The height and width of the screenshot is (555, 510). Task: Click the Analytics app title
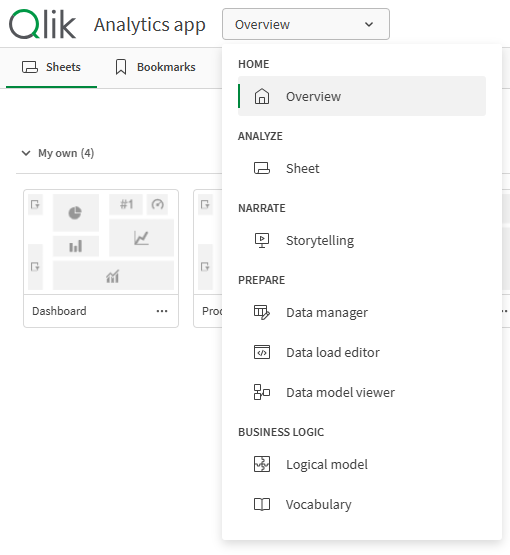pyautogui.click(x=150, y=25)
